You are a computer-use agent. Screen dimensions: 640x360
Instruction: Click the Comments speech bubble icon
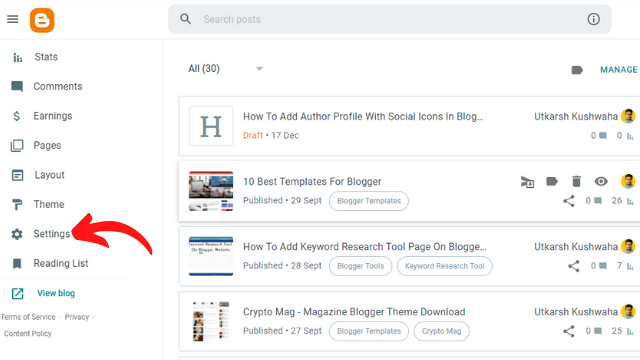click(17, 87)
